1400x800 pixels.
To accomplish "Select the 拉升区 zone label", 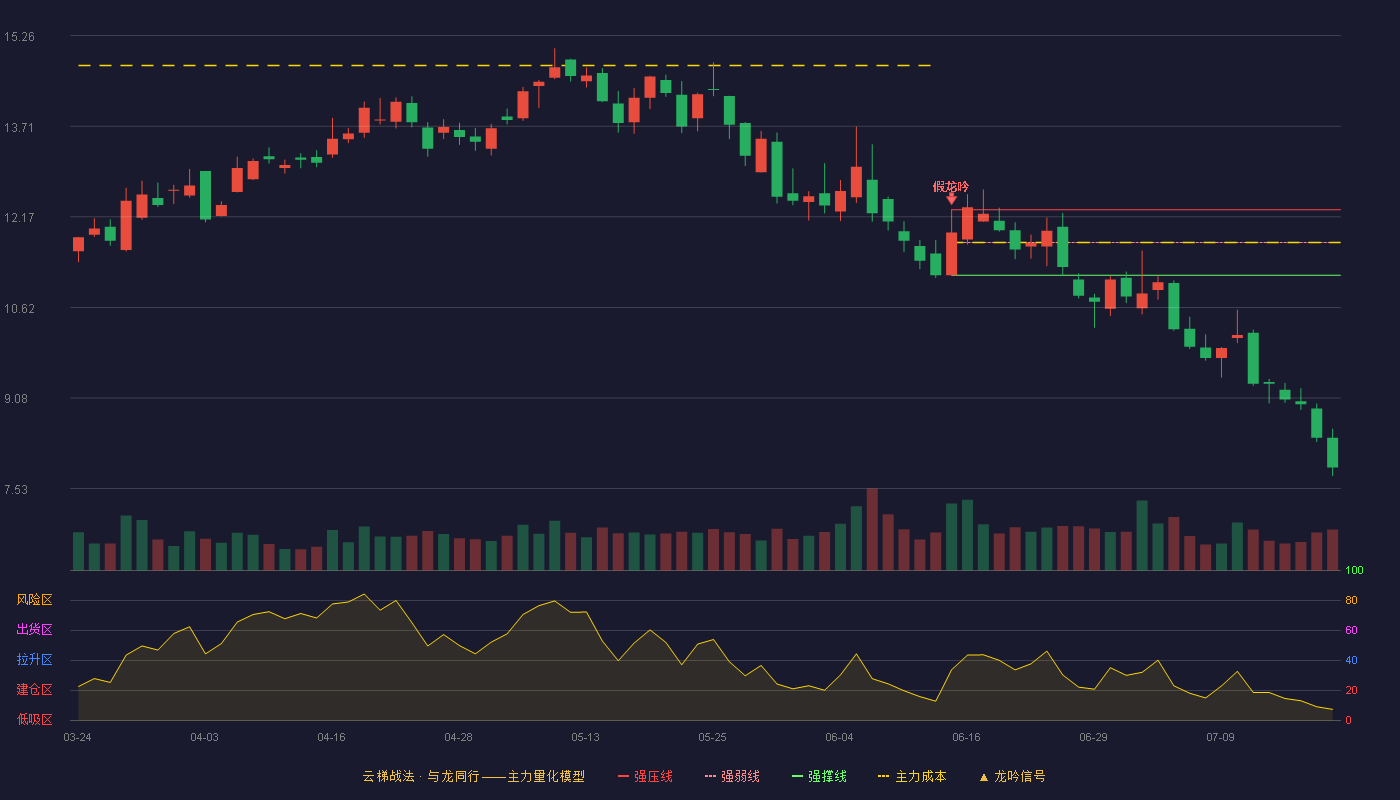I will pos(34,660).
